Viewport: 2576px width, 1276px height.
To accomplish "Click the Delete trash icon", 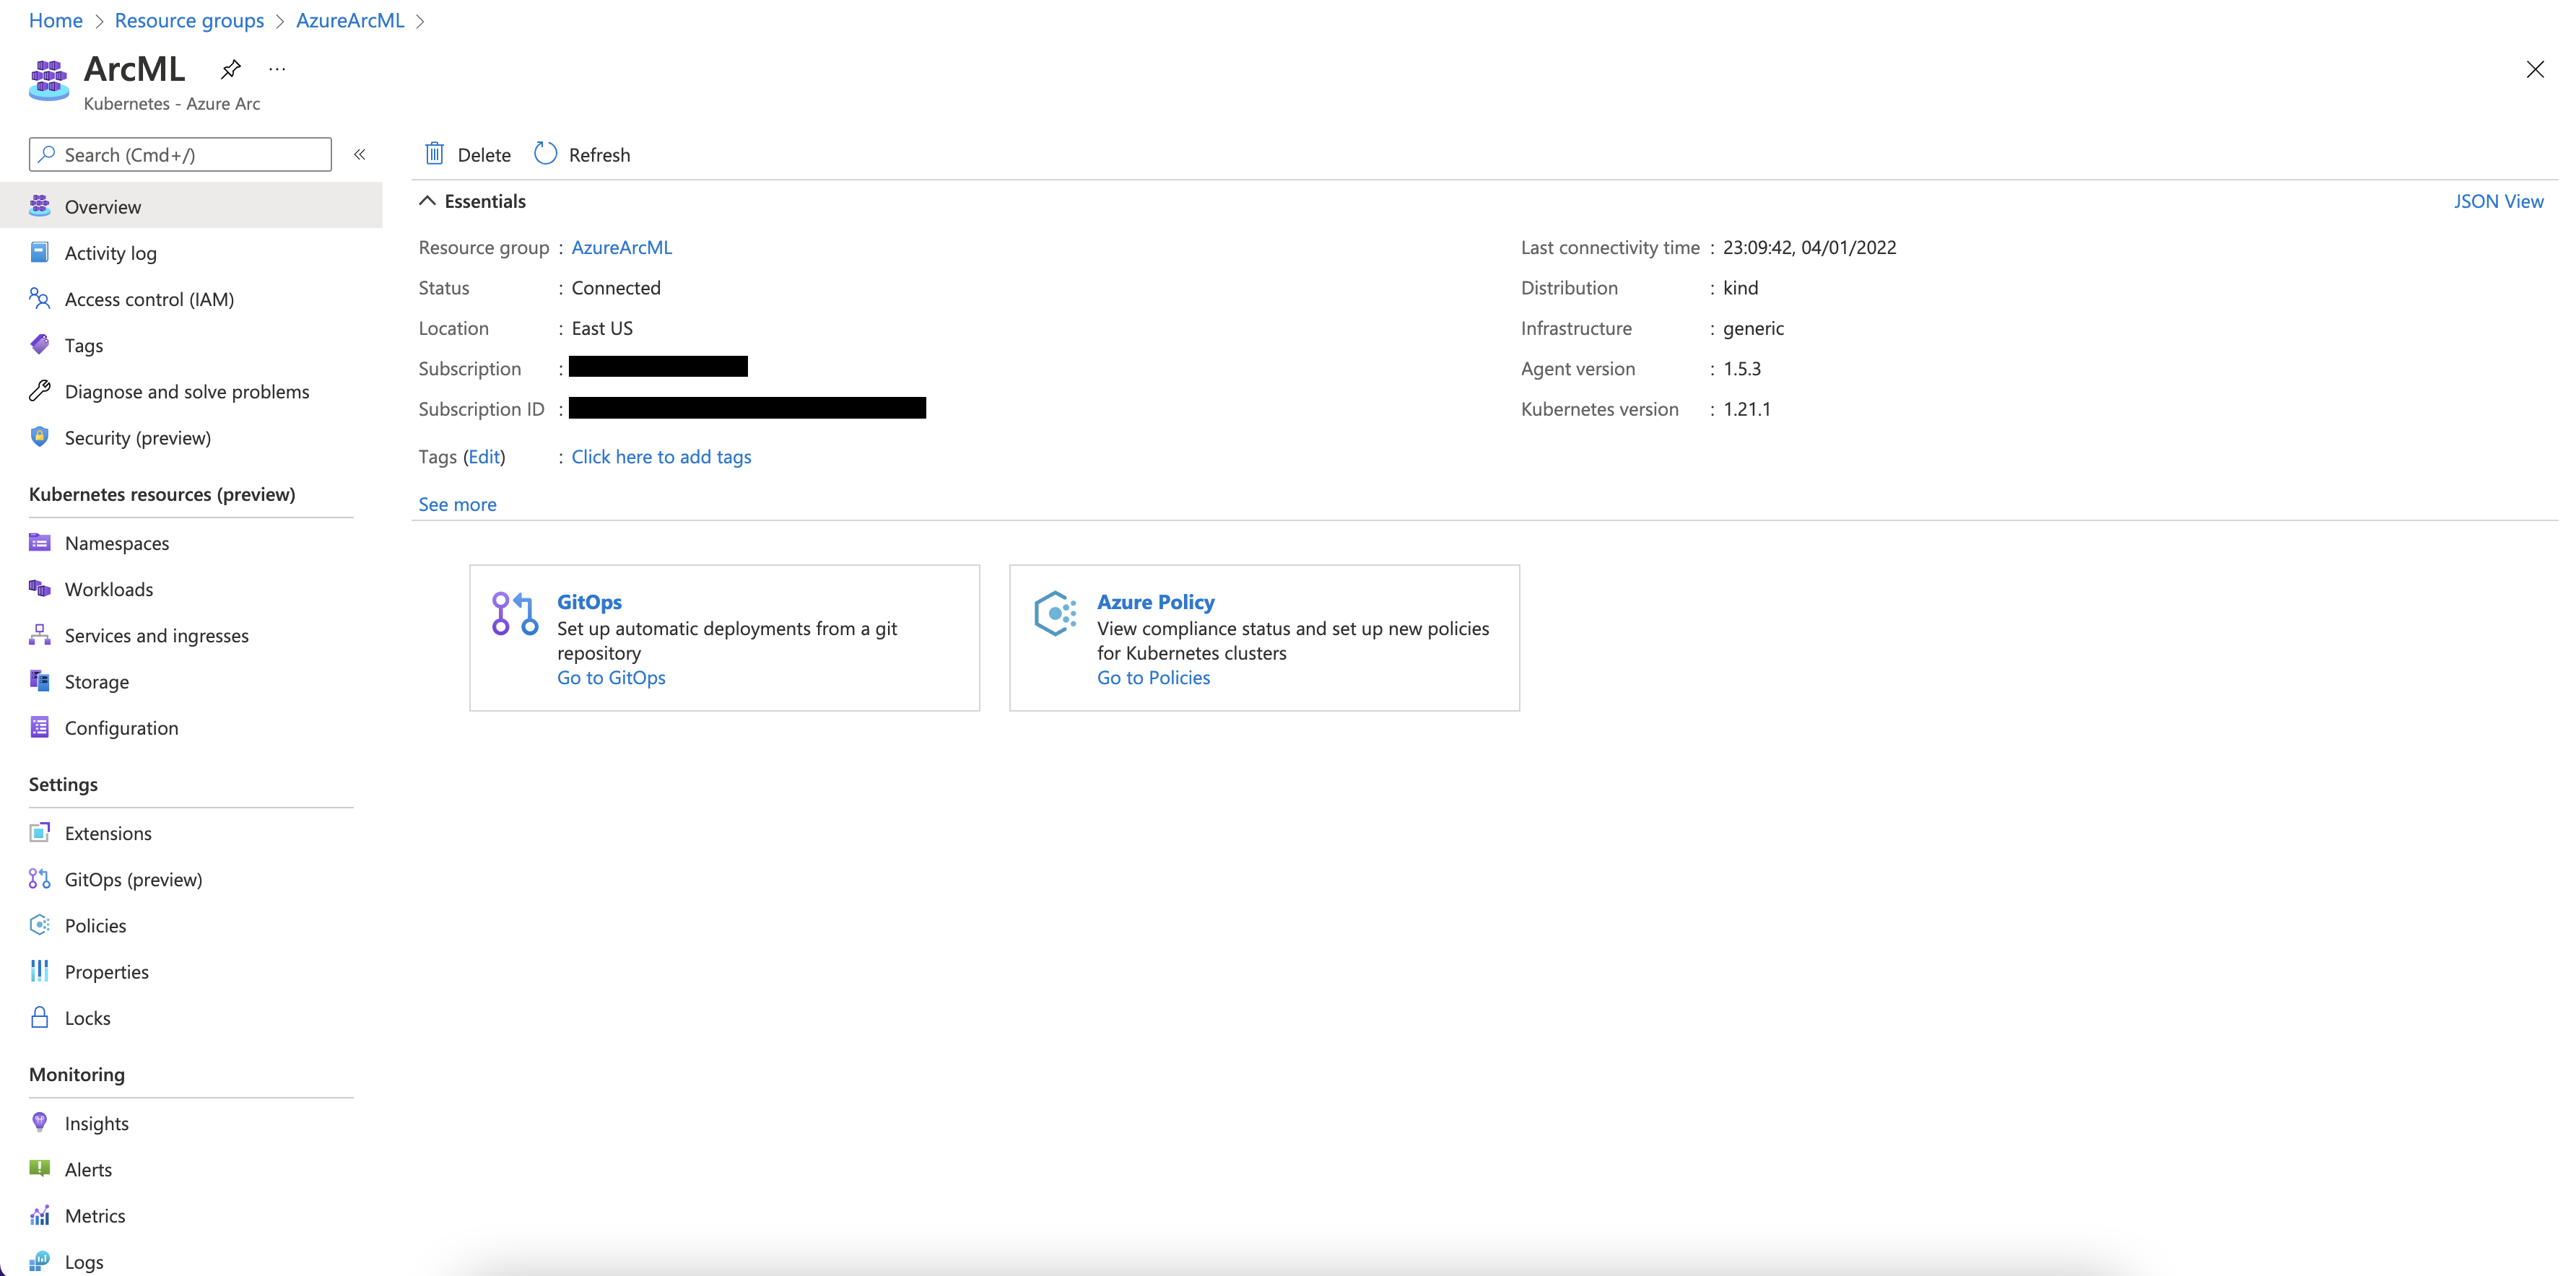I will [434, 154].
